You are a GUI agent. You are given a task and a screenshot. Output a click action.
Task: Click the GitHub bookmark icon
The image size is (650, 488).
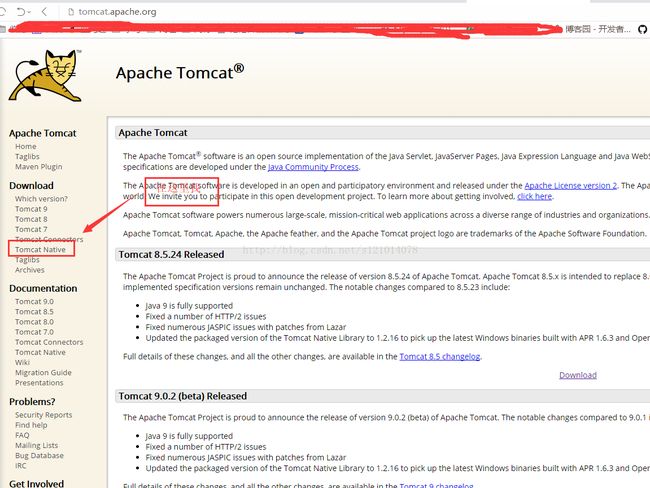[642, 29]
